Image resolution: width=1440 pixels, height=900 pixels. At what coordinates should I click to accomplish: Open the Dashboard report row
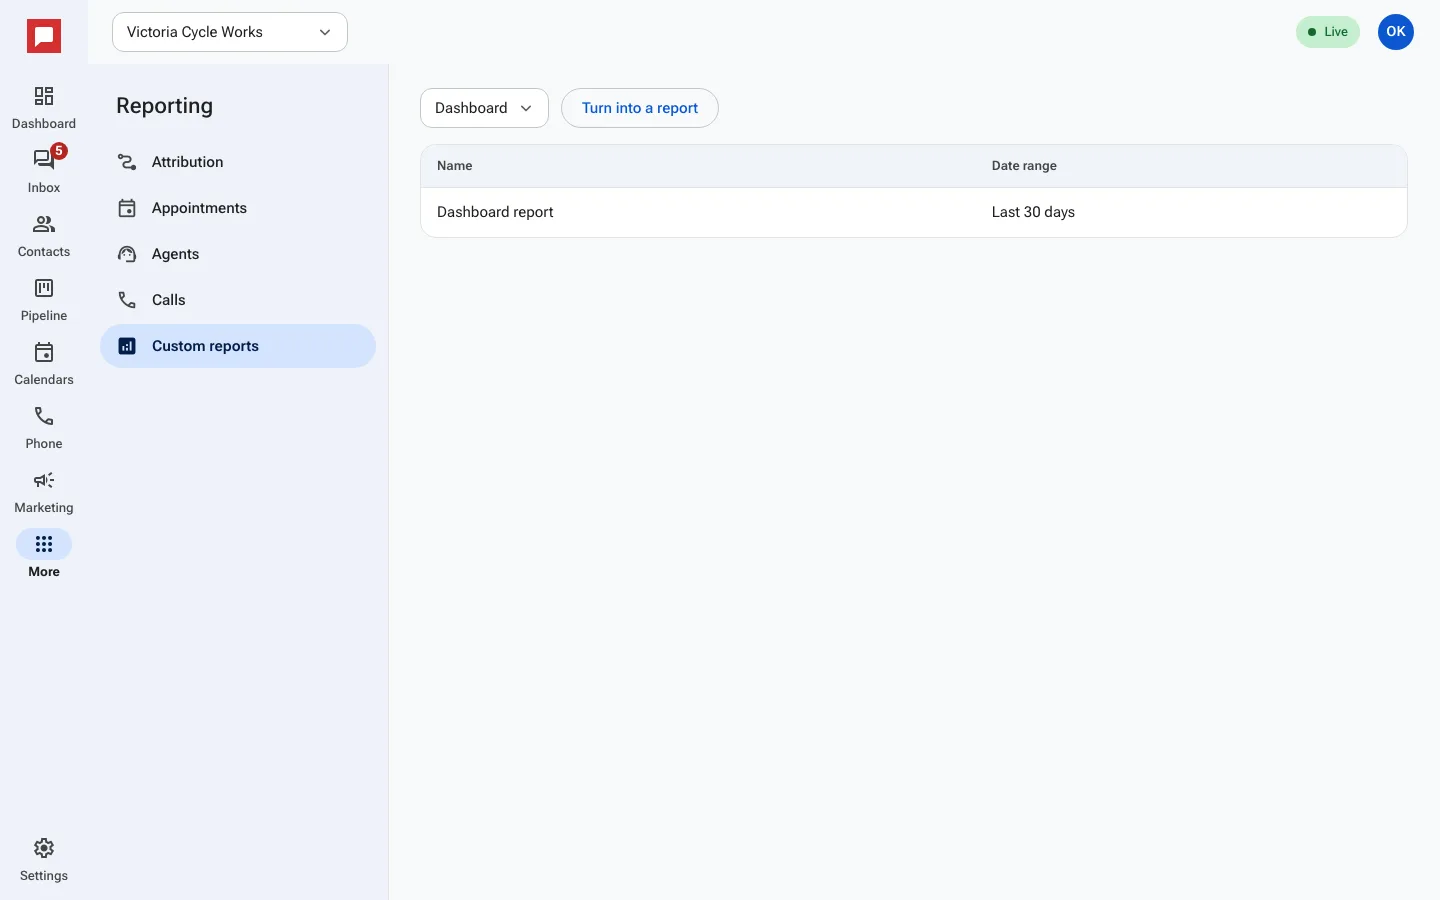[x=914, y=212]
